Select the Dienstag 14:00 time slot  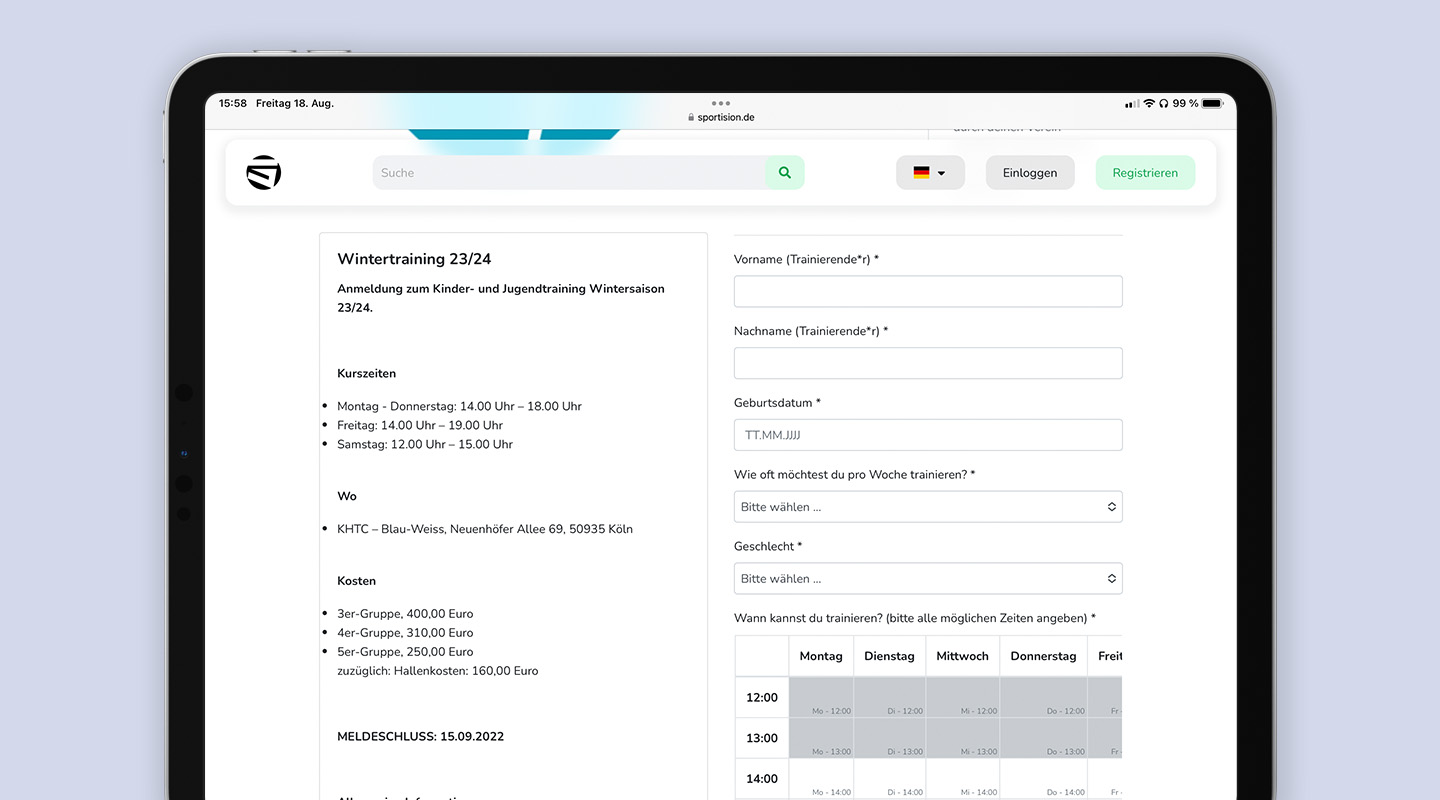pos(889,779)
